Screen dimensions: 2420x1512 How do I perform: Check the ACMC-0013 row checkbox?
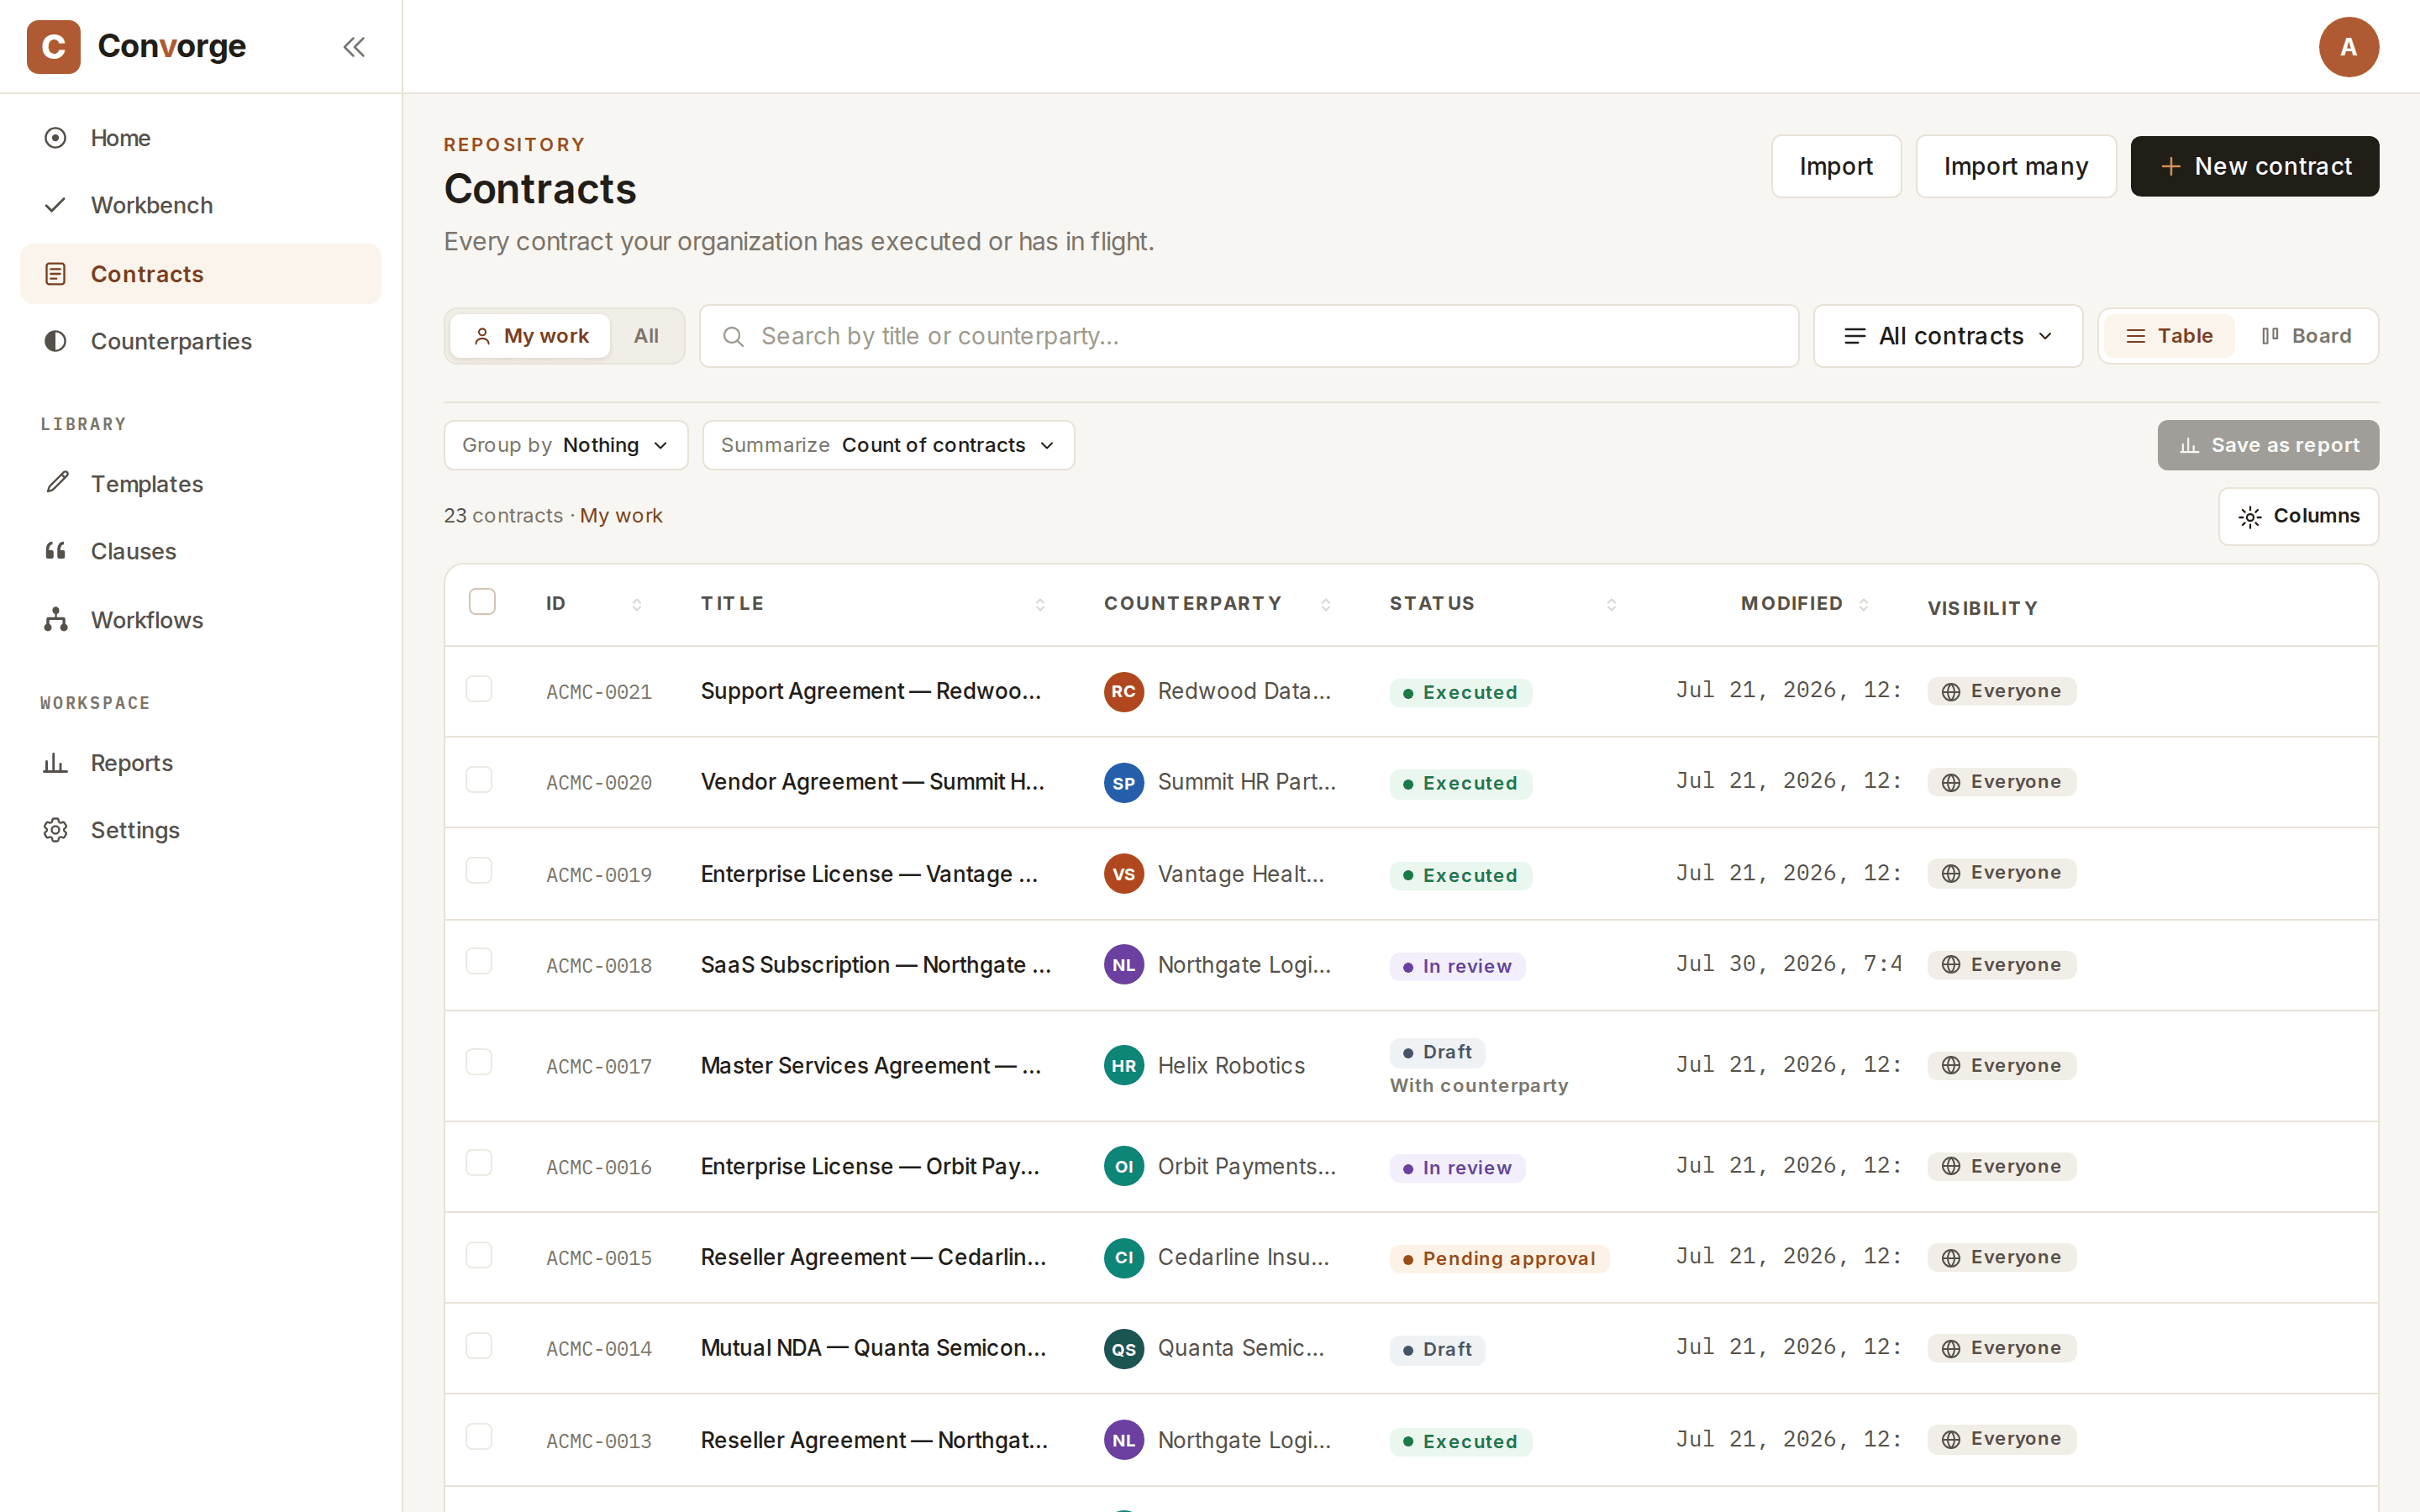tap(479, 1437)
